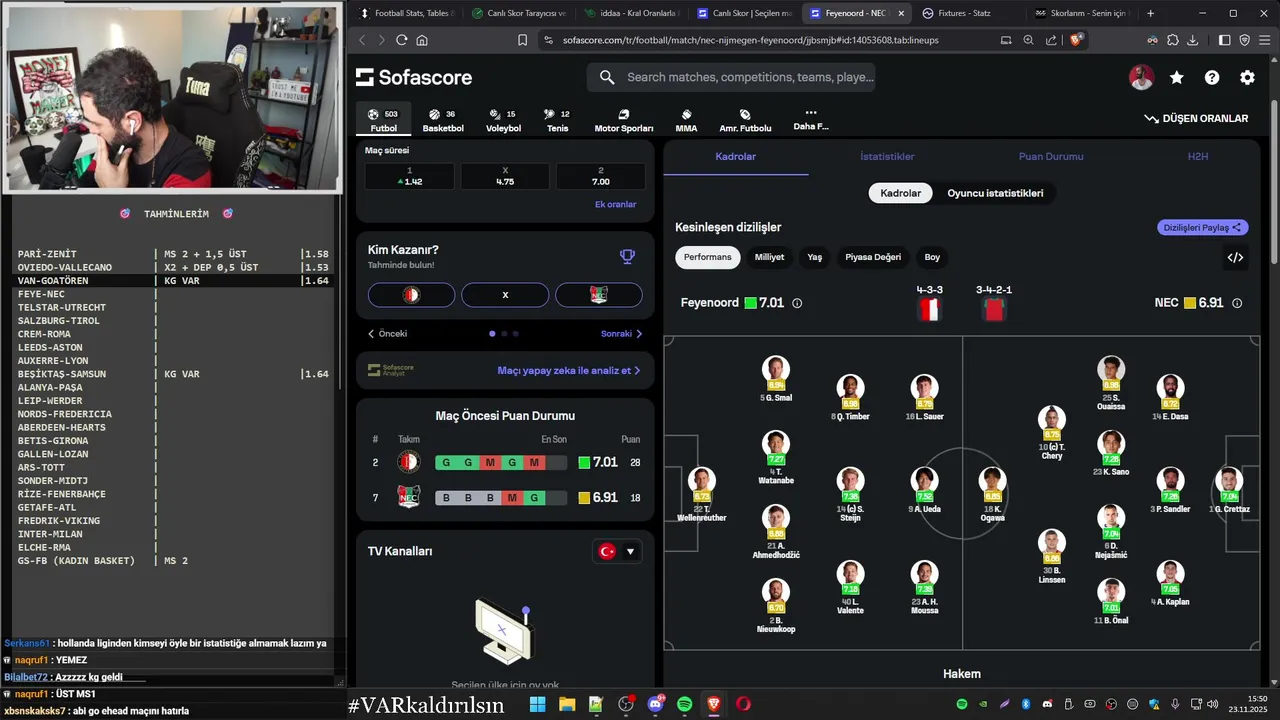Bookmark this page in address bar
This screenshot has height=720, width=1280.
[522, 40]
